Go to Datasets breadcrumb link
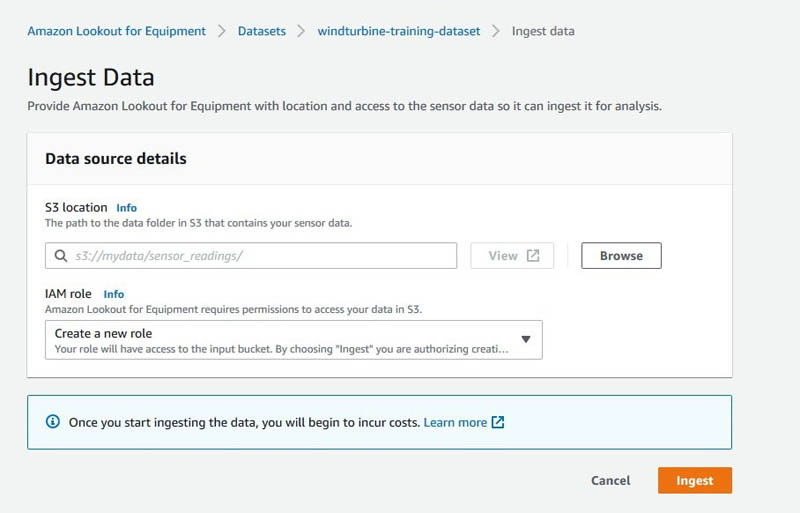The height and width of the screenshot is (513, 800). (262, 31)
